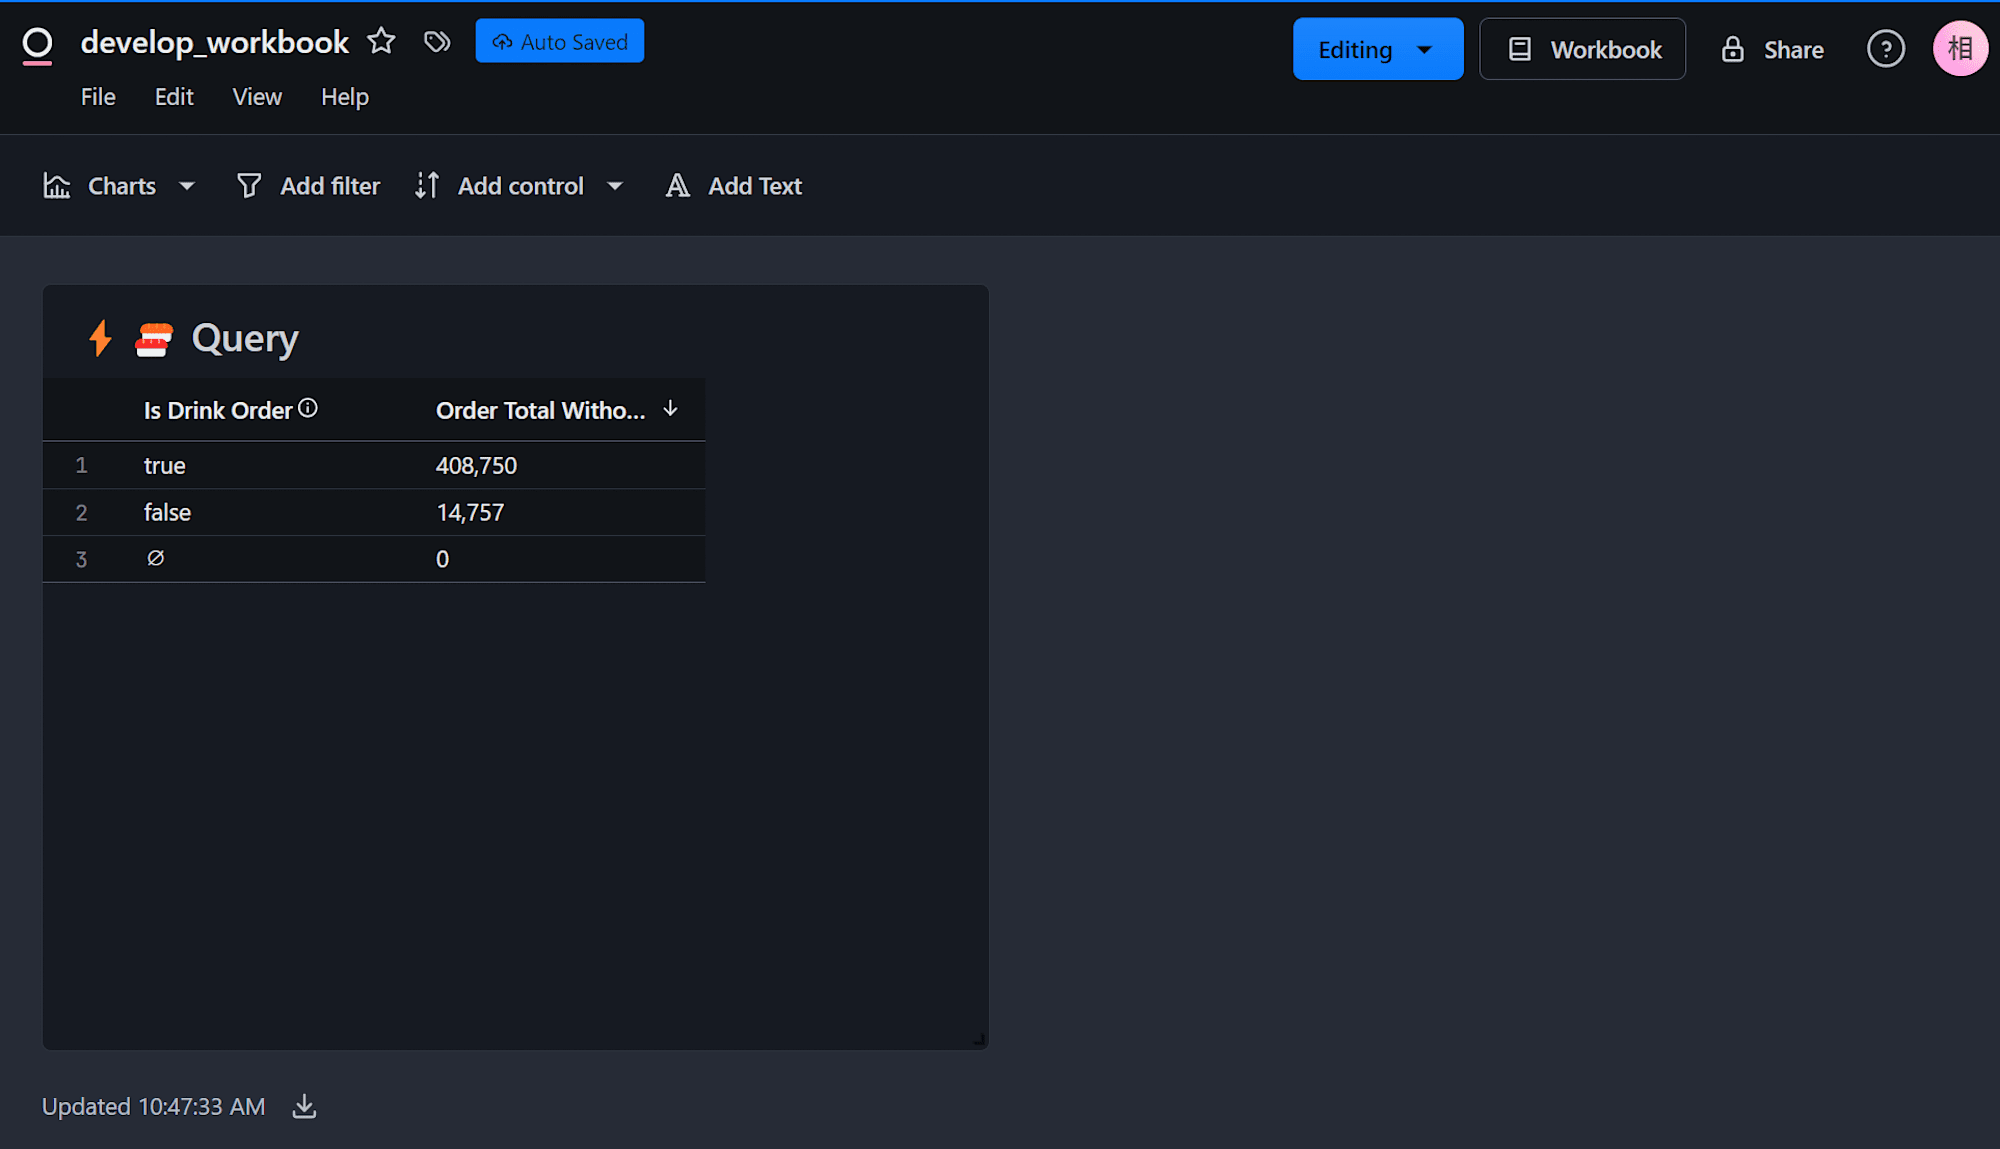Screen dimensions: 2000x1149
Task: Select the null symbol cell in row 3
Action: [155, 558]
